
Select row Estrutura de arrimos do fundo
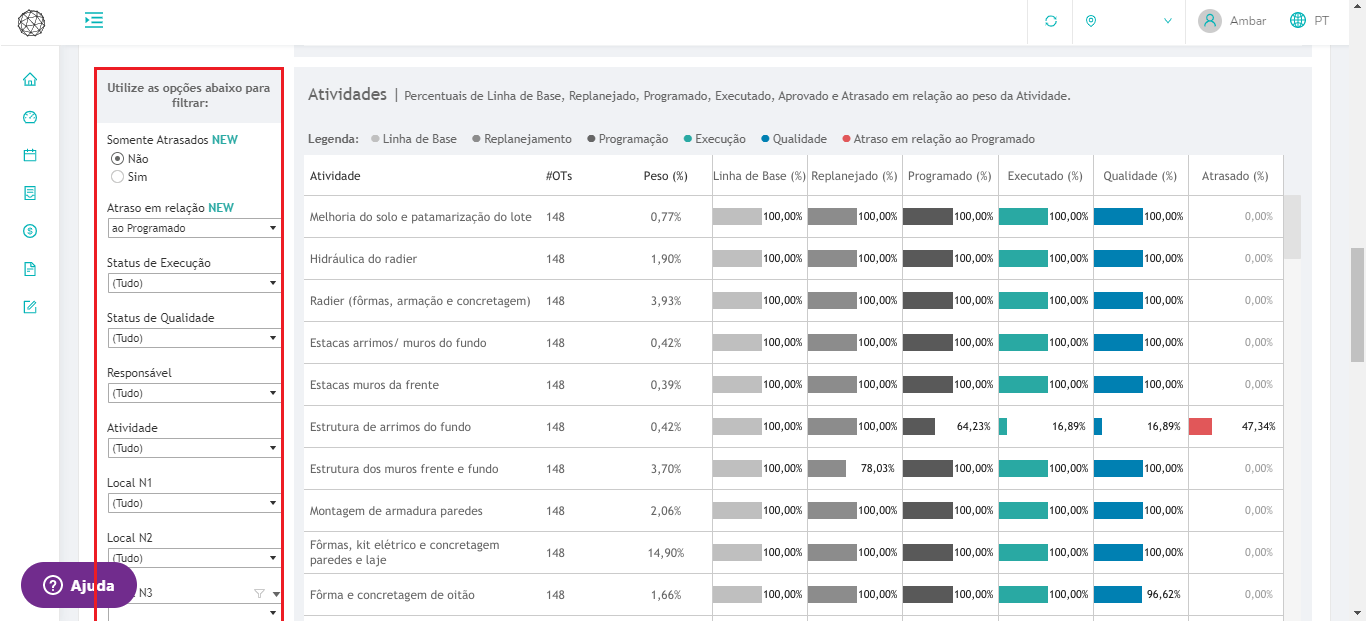coord(794,427)
